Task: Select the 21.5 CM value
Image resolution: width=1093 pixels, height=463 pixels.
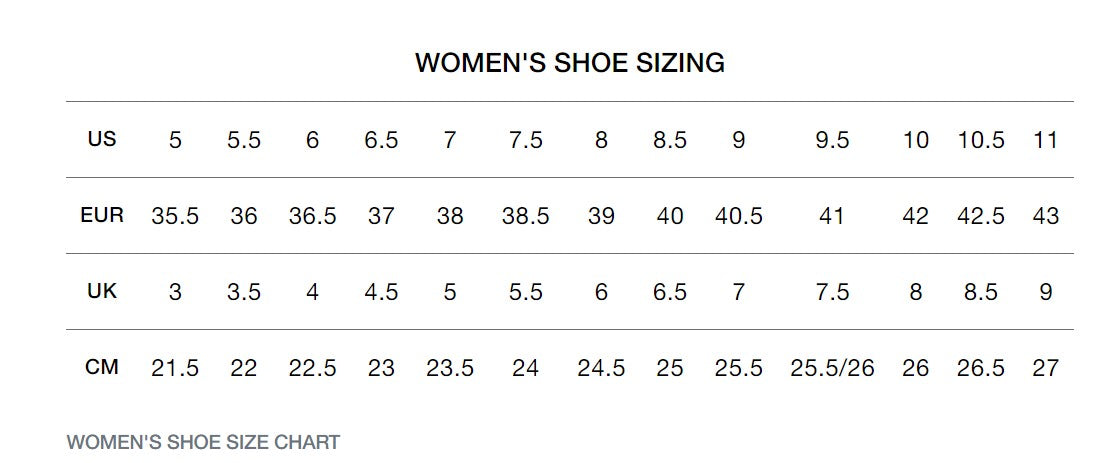Action: point(175,368)
